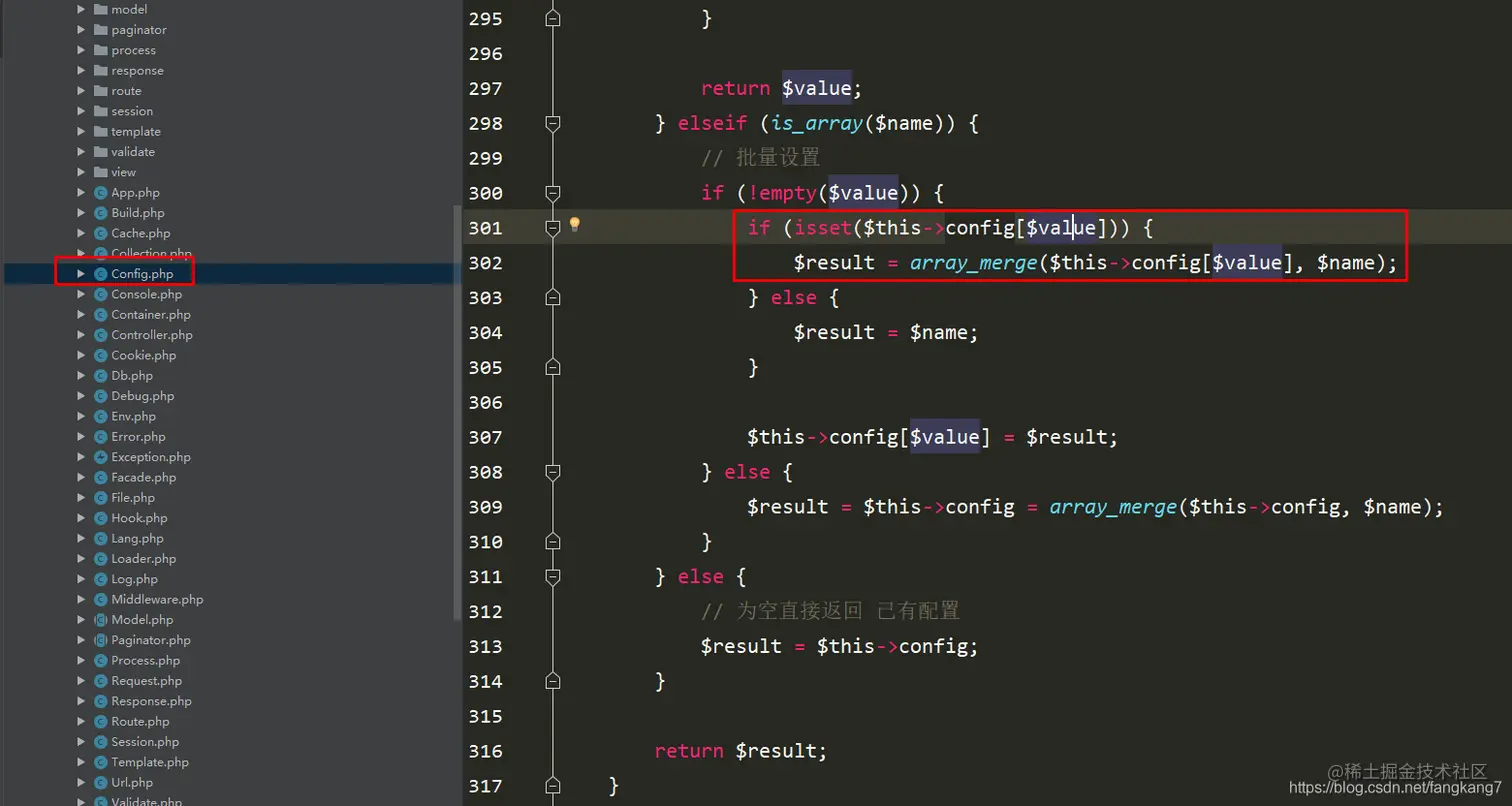Toggle the code fold marker on line 300

pos(553,193)
